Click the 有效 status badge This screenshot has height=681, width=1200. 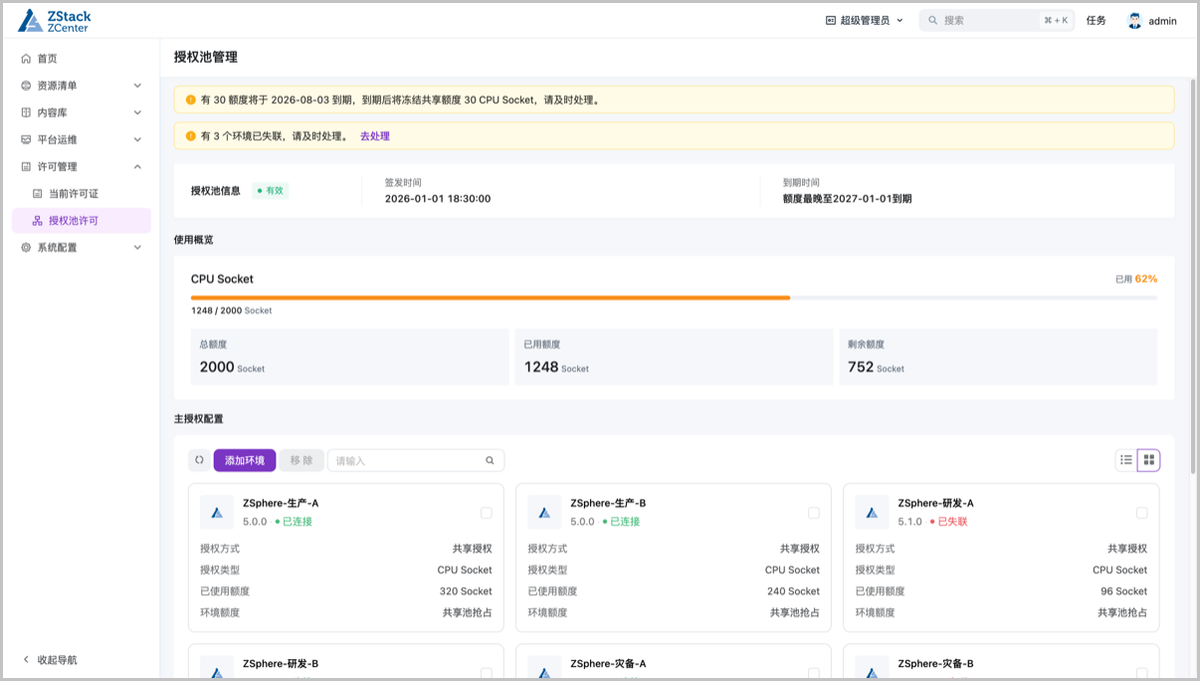click(x=270, y=190)
